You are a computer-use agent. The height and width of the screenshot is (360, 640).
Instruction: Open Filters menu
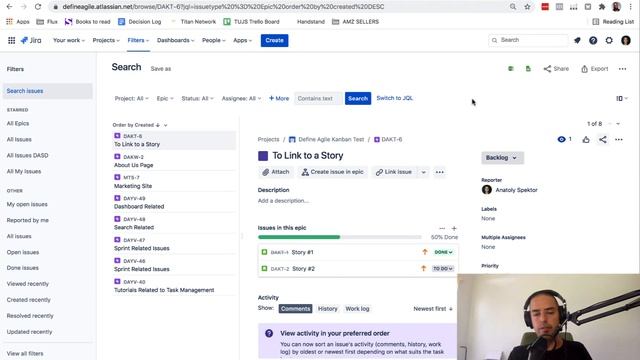138,40
